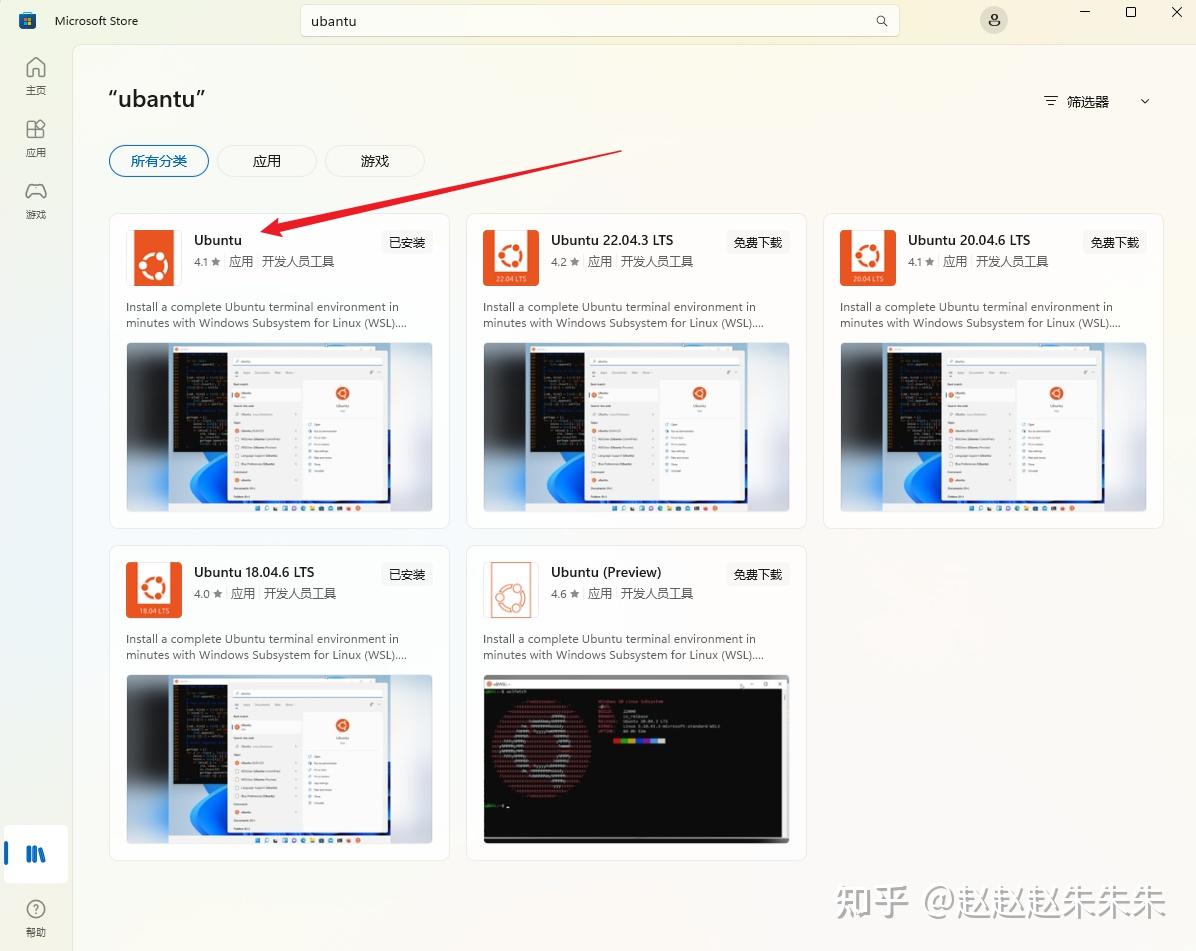Image resolution: width=1196 pixels, height=951 pixels.
Task: Open the Ubuntu 22.04.3 LTS screenshot thumbnail
Action: [636, 427]
